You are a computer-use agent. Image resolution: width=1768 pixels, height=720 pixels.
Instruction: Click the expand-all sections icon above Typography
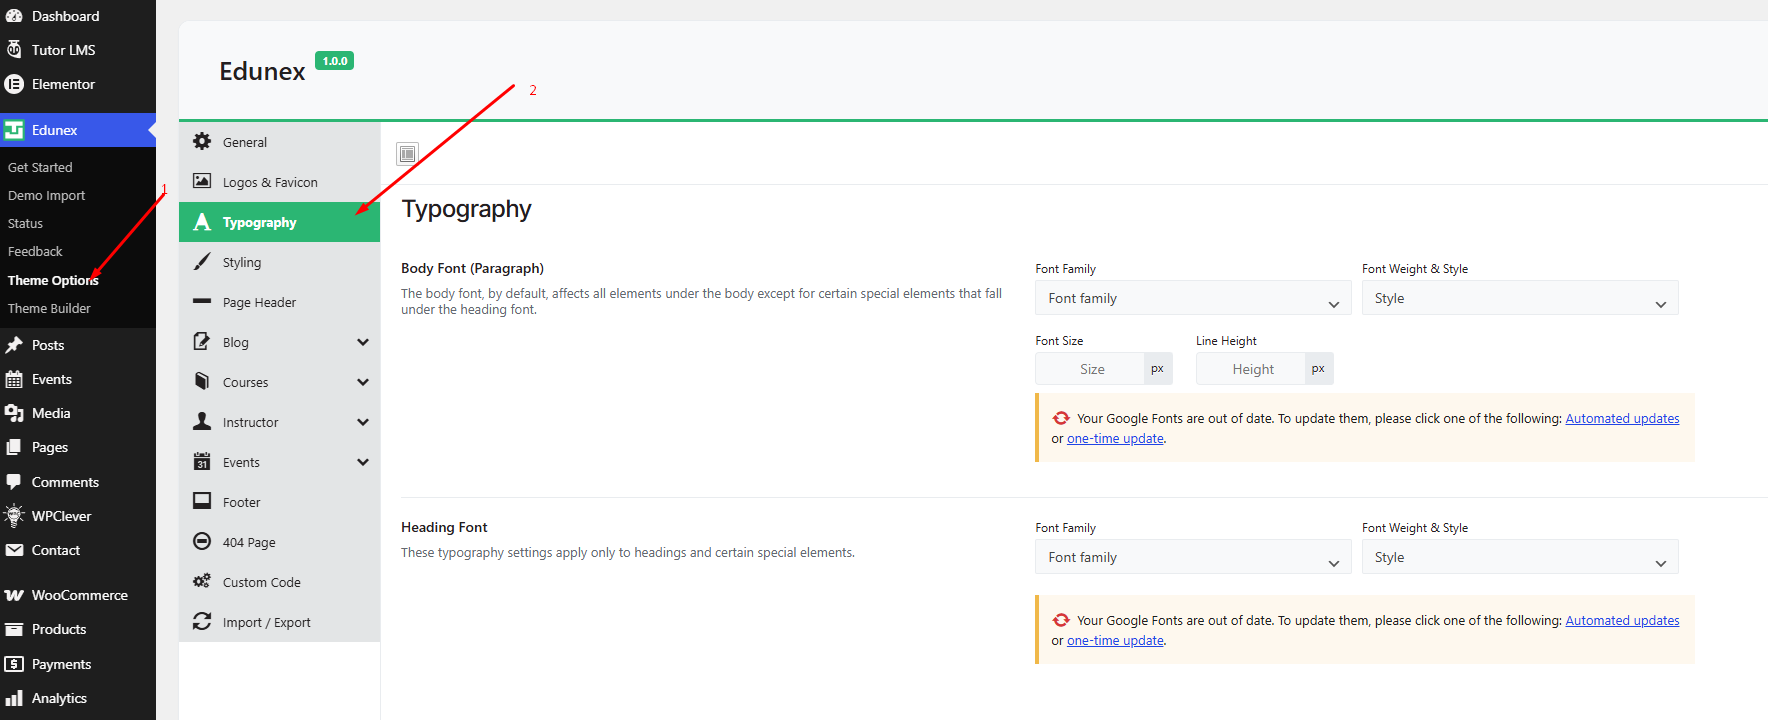click(x=407, y=154)
